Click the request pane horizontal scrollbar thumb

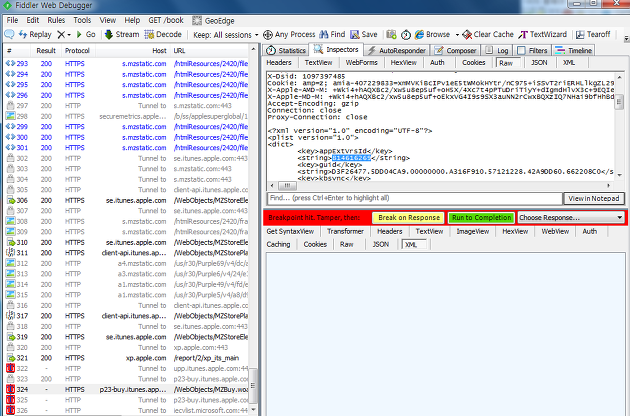[x=287, y=186]
